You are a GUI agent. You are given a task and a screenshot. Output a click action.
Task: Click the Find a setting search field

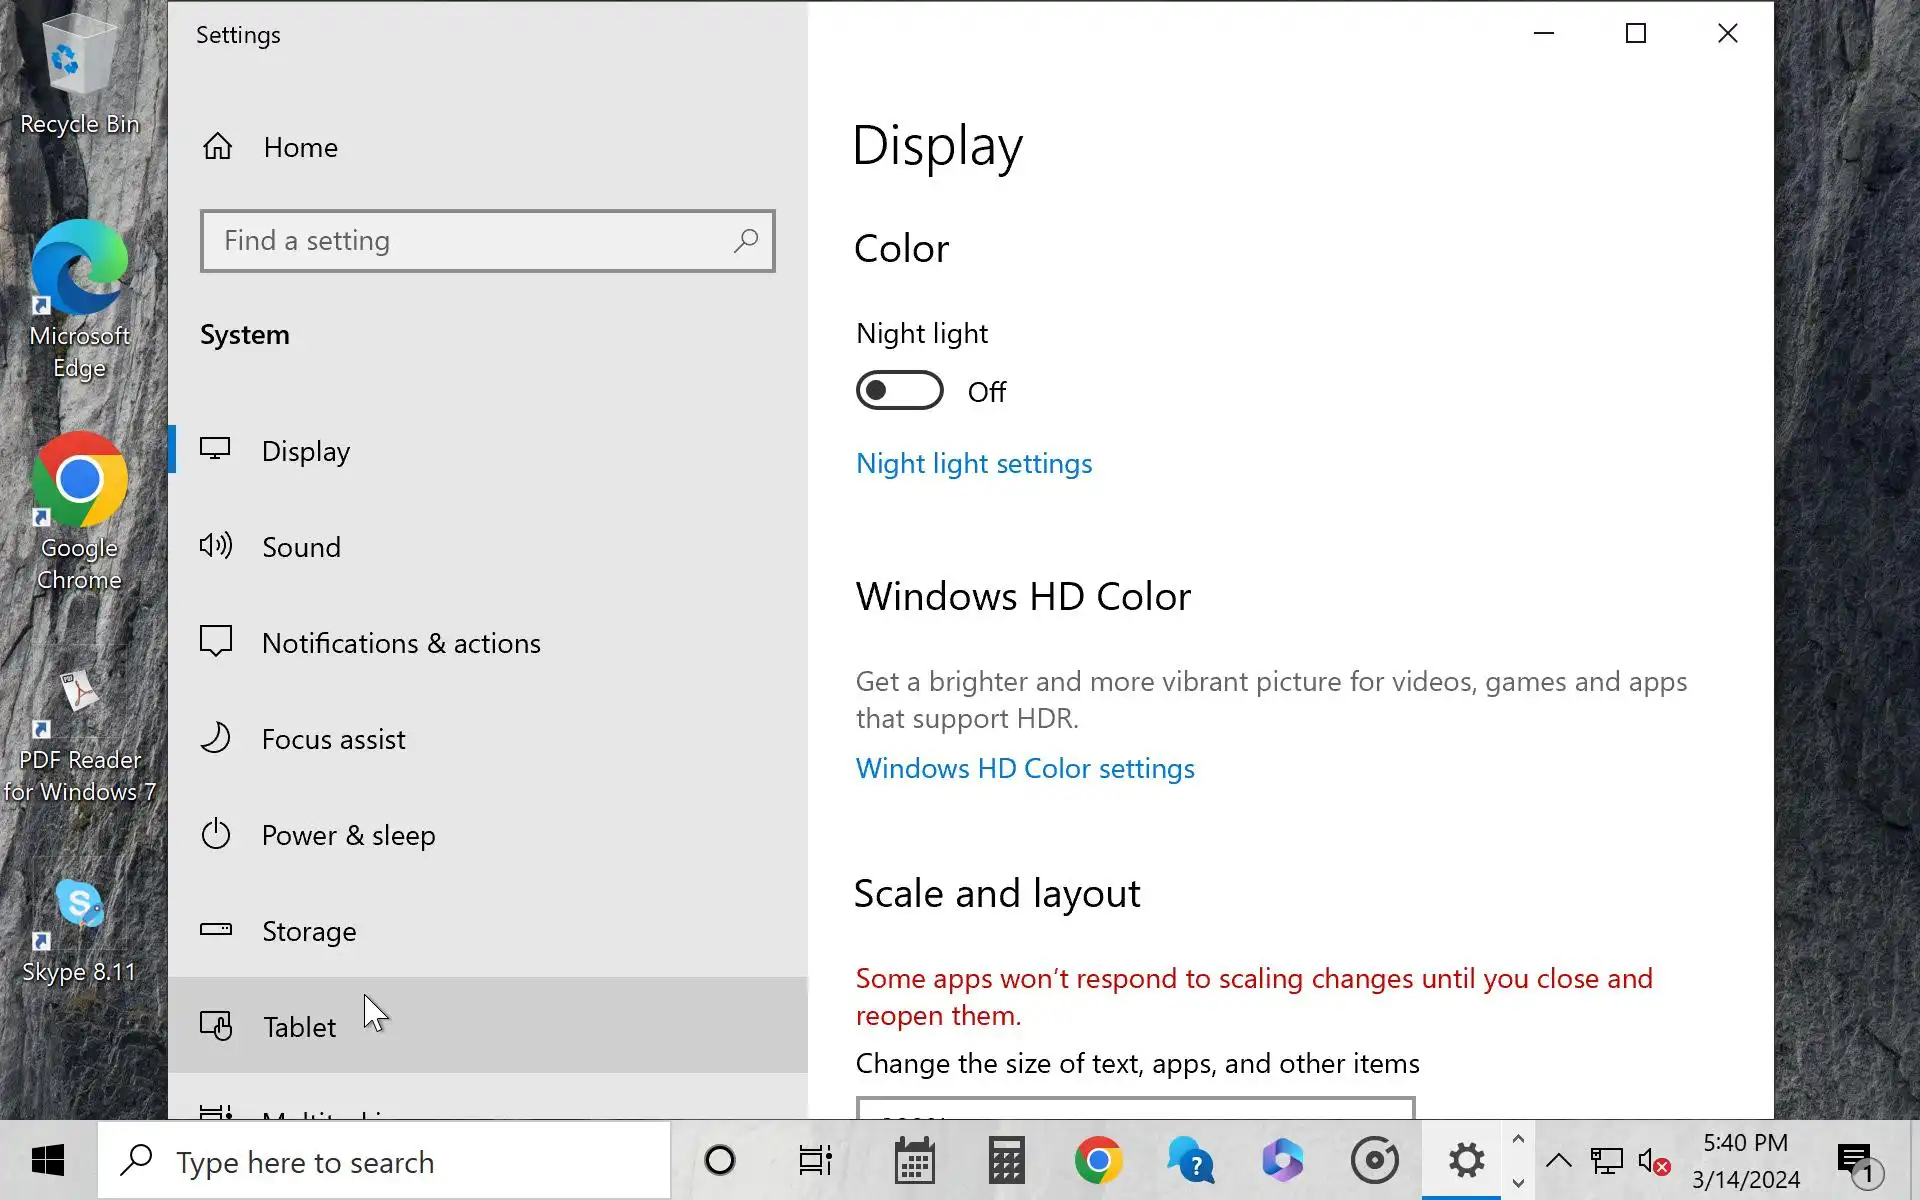(470, 241)
